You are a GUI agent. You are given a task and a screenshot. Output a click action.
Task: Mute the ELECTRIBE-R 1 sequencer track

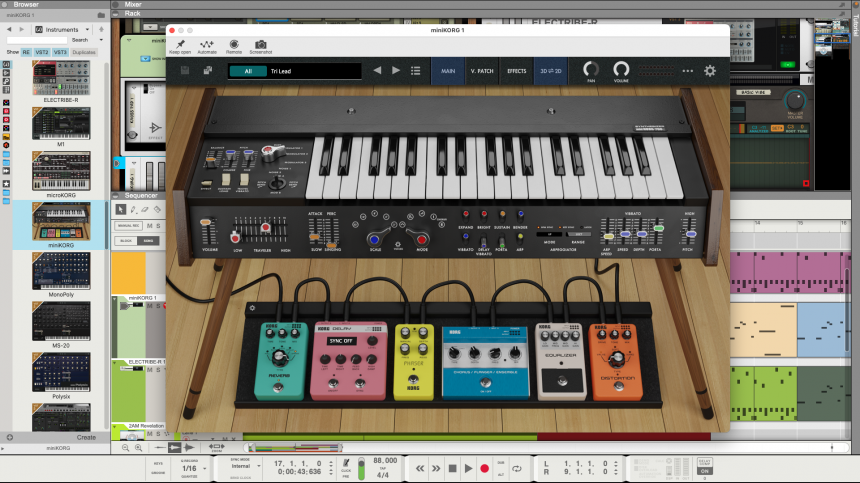(x=149, y=370)
